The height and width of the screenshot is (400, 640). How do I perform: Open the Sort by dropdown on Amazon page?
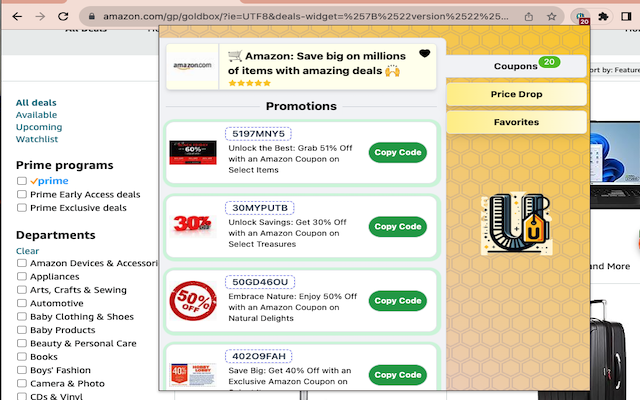click(615, 70)
